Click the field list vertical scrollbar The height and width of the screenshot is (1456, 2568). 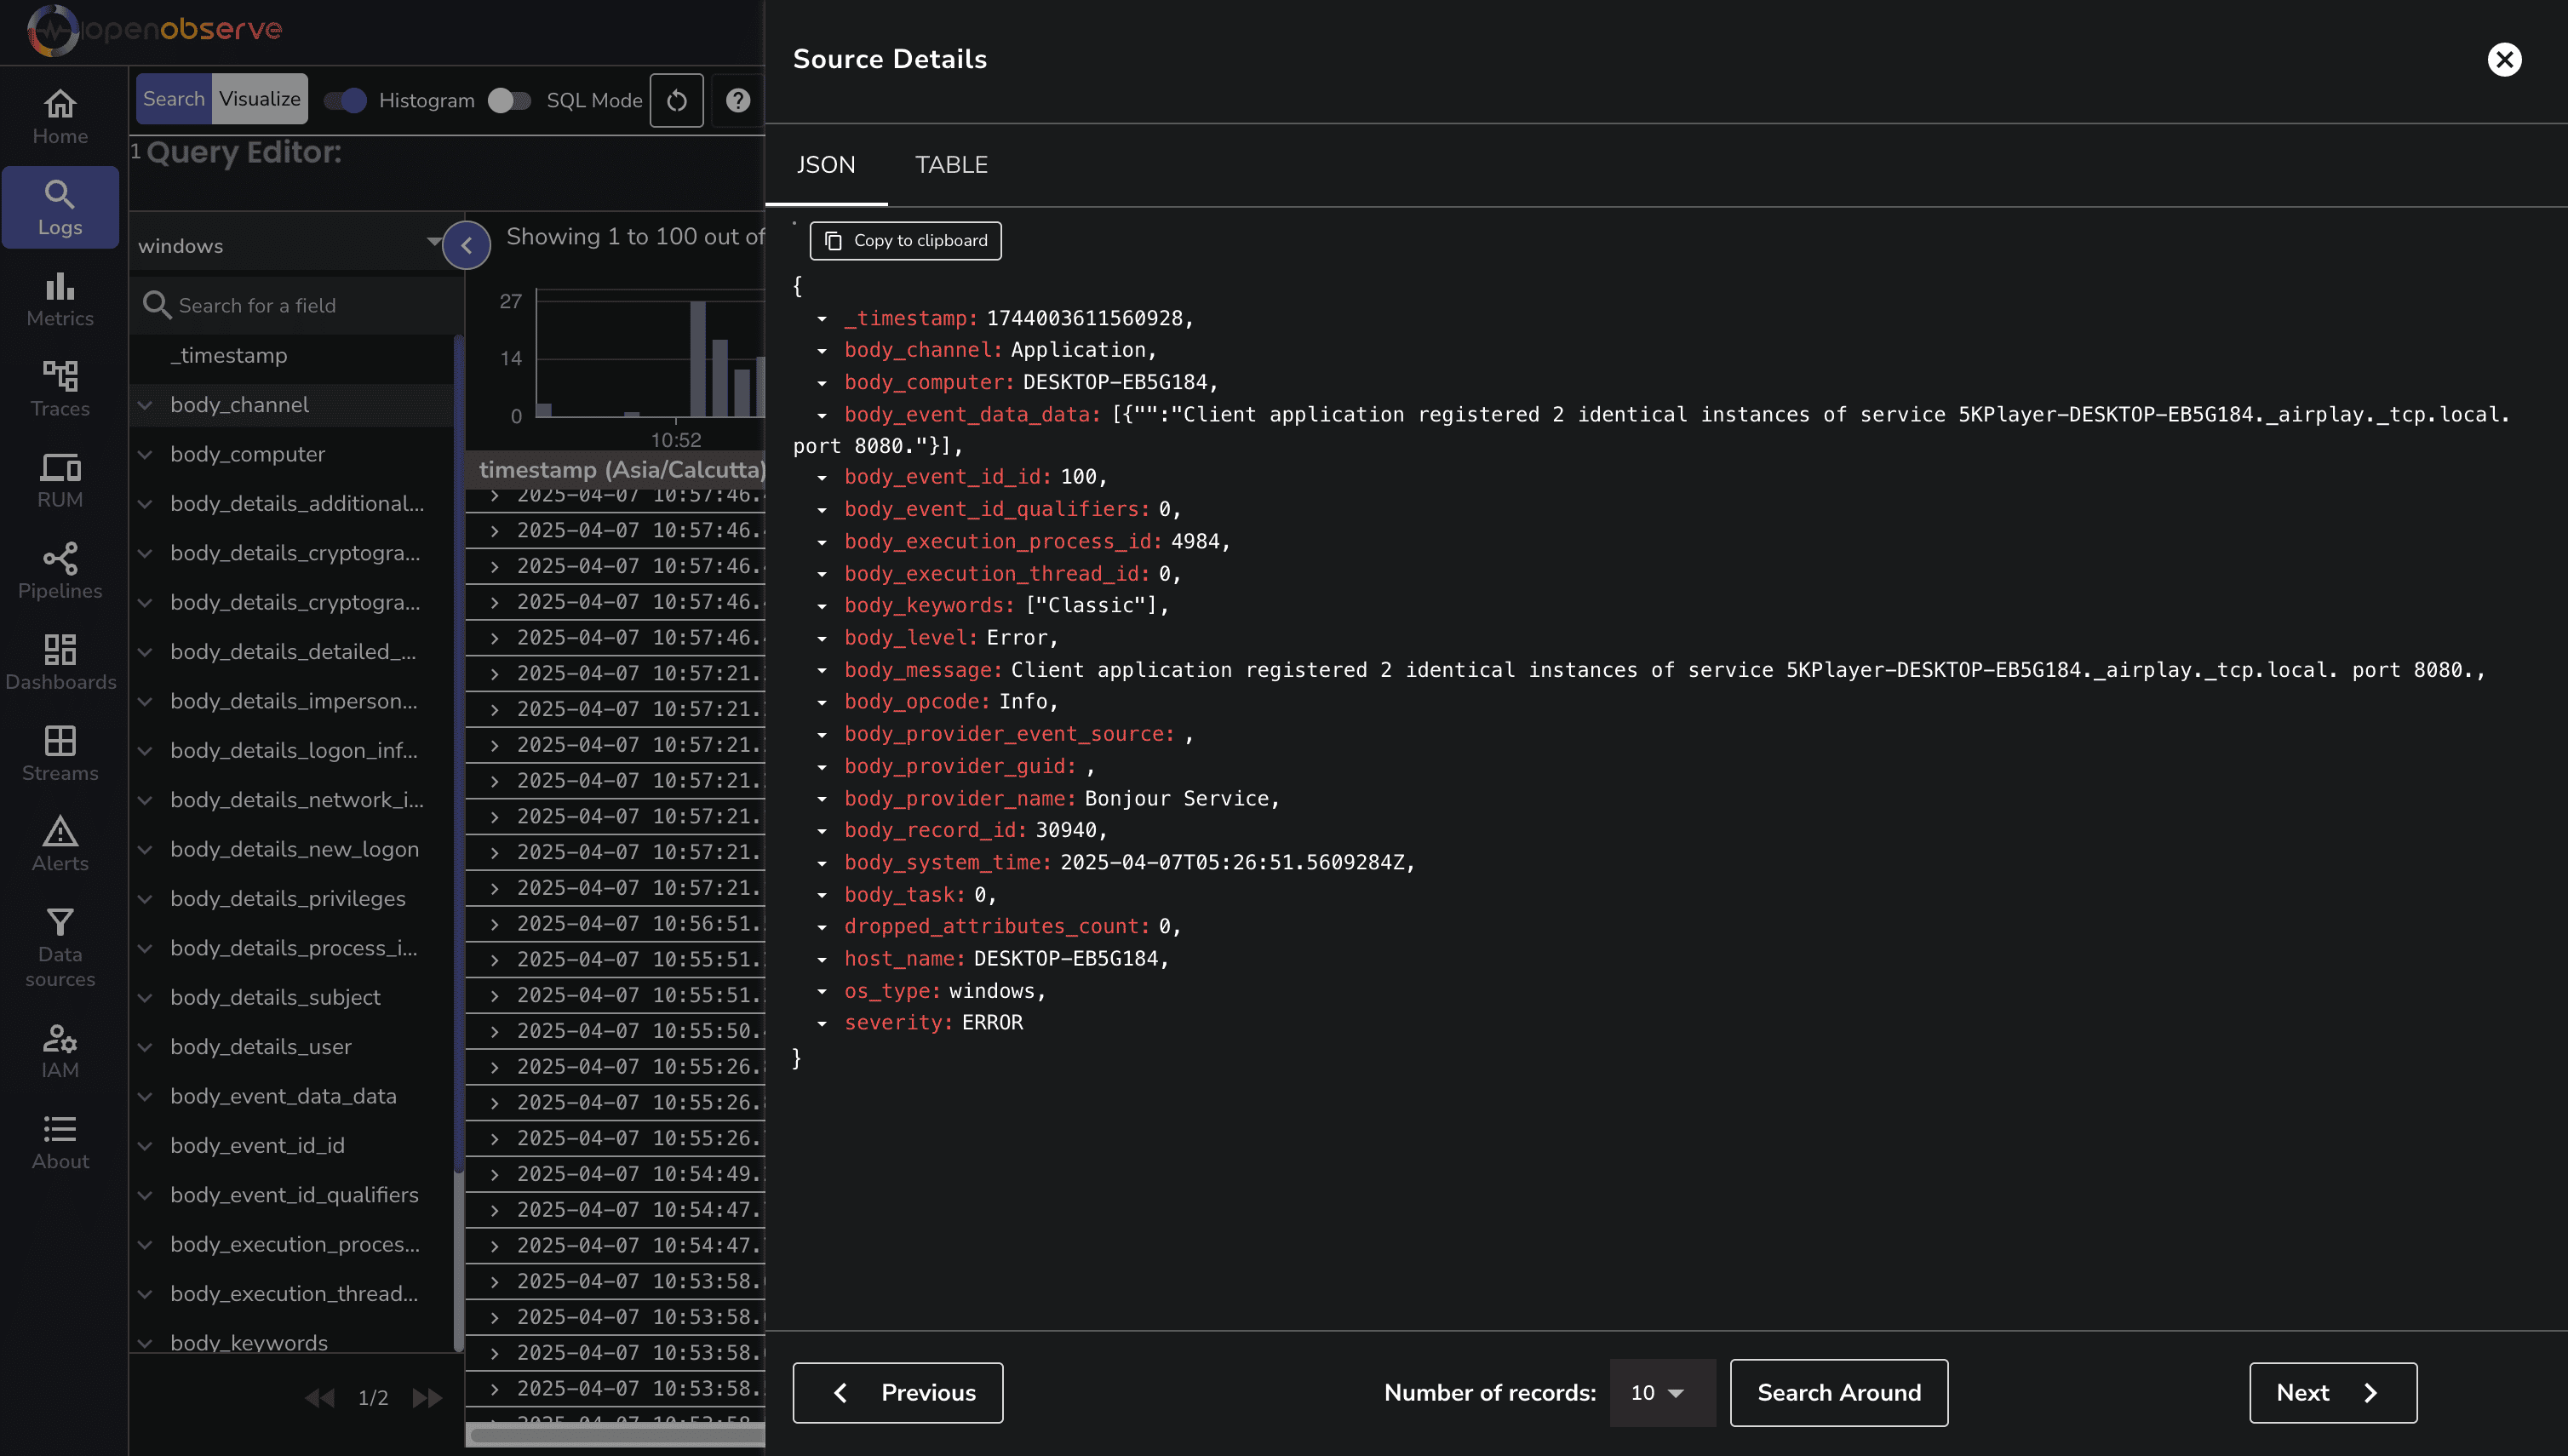[459, 750]
